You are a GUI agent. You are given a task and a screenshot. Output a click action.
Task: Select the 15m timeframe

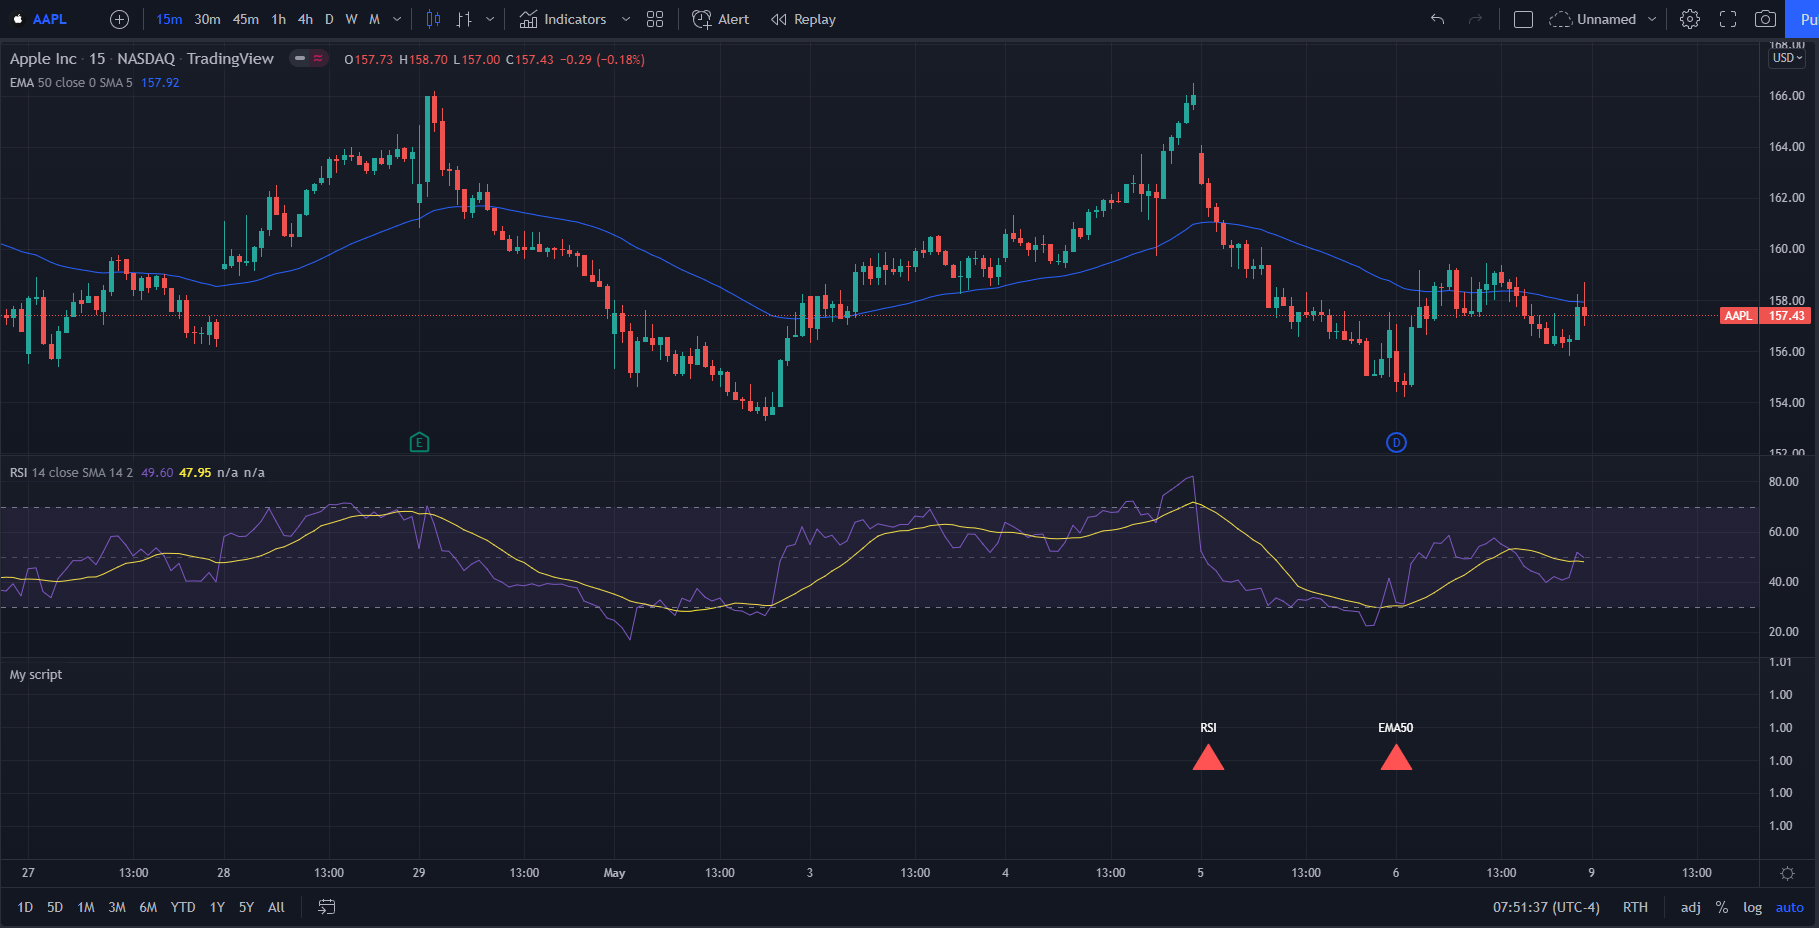pyautogui.click(x=169, y=19)
